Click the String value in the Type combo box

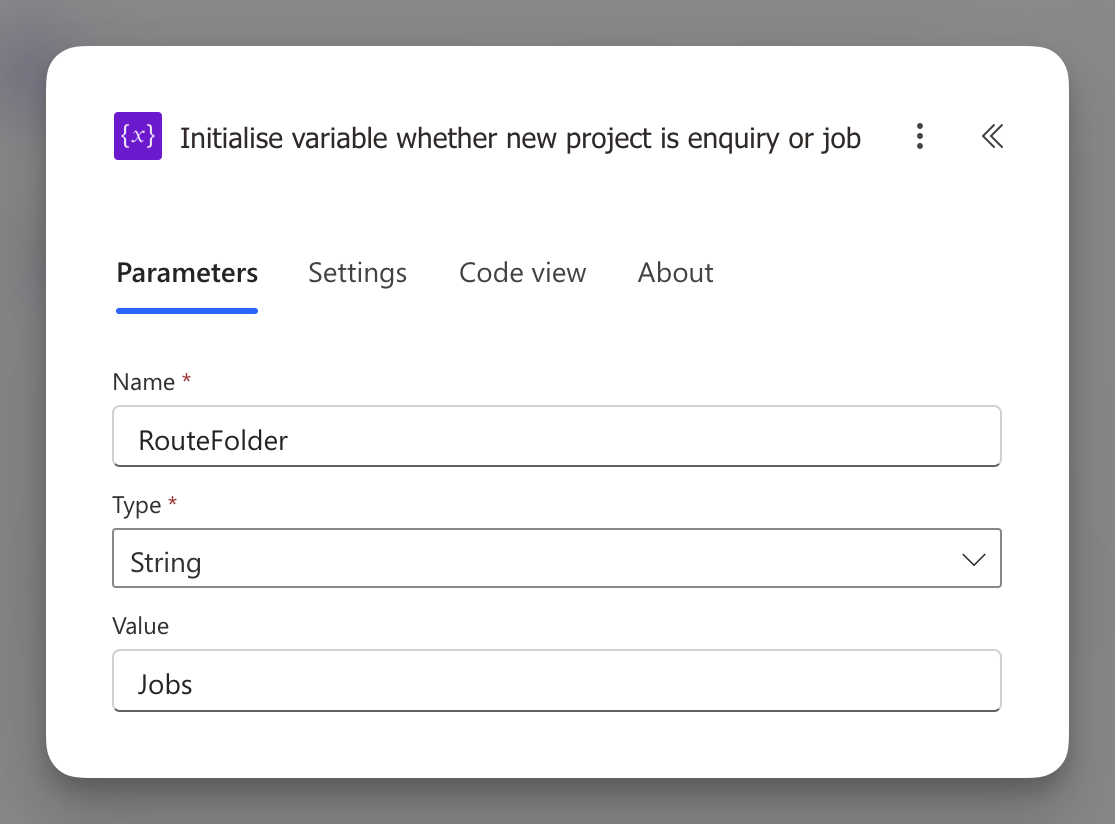coord(166,562)
